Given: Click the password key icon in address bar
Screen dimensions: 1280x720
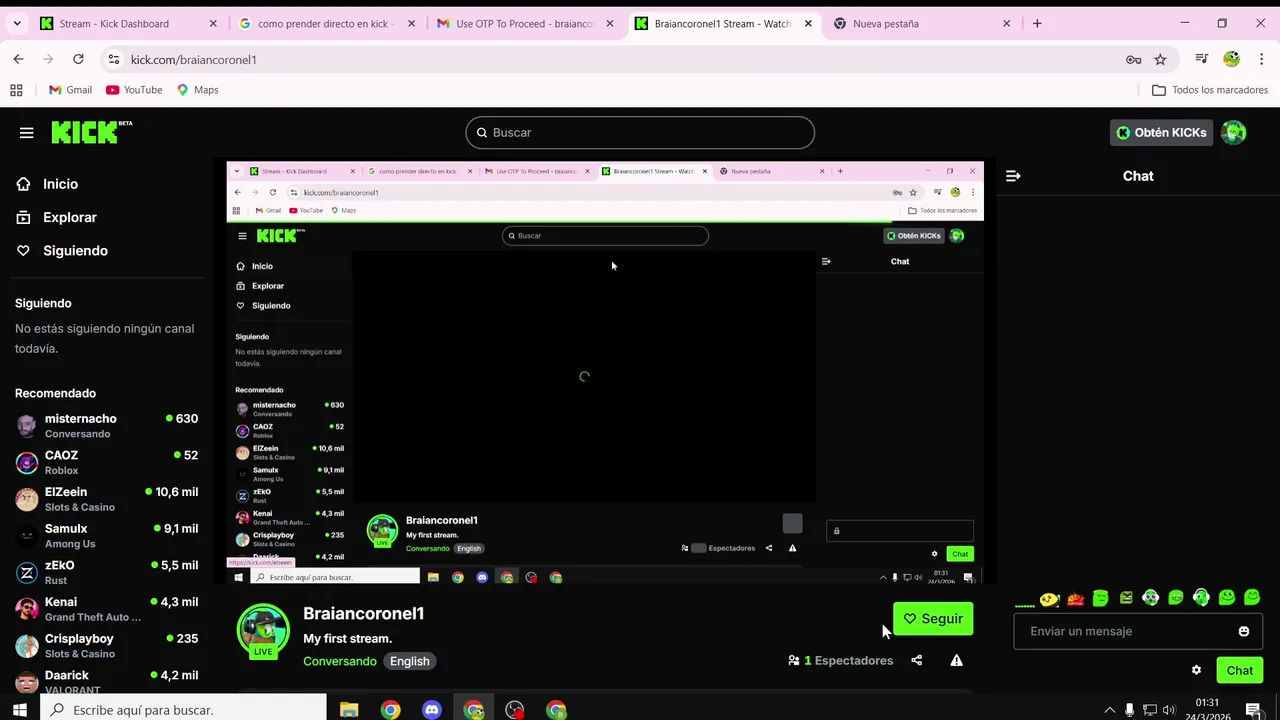Looking at the screenshot, I should [x=1133, y=60].
